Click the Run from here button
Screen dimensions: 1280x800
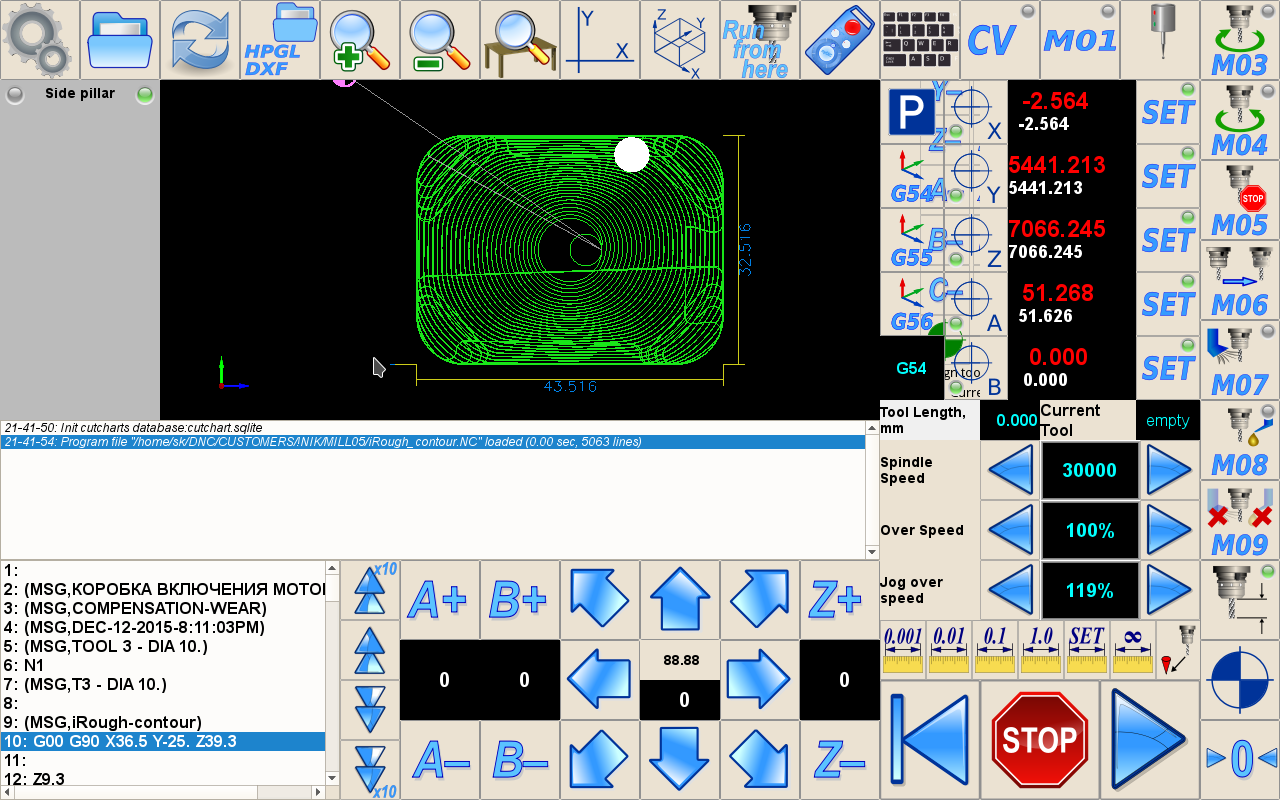pyautogui.click(x=759, y=40)
